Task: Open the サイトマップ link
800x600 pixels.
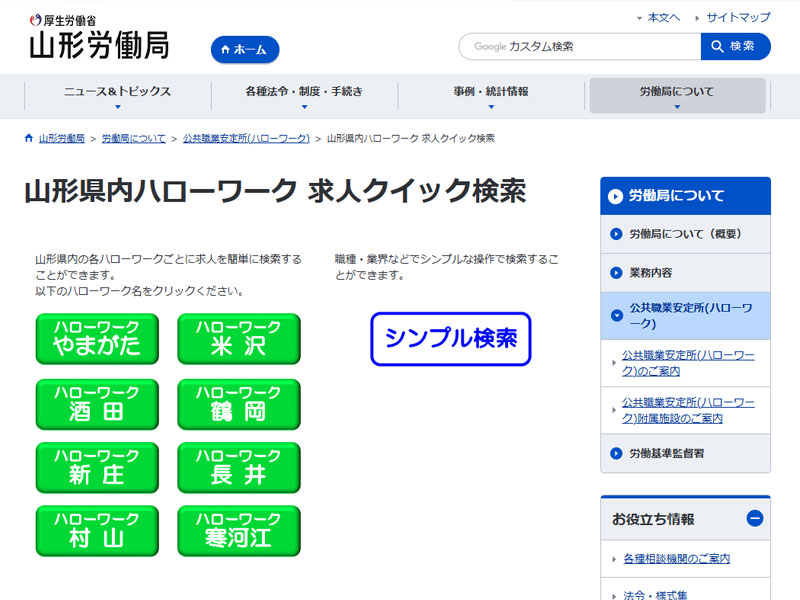Action: pos(738,17)
